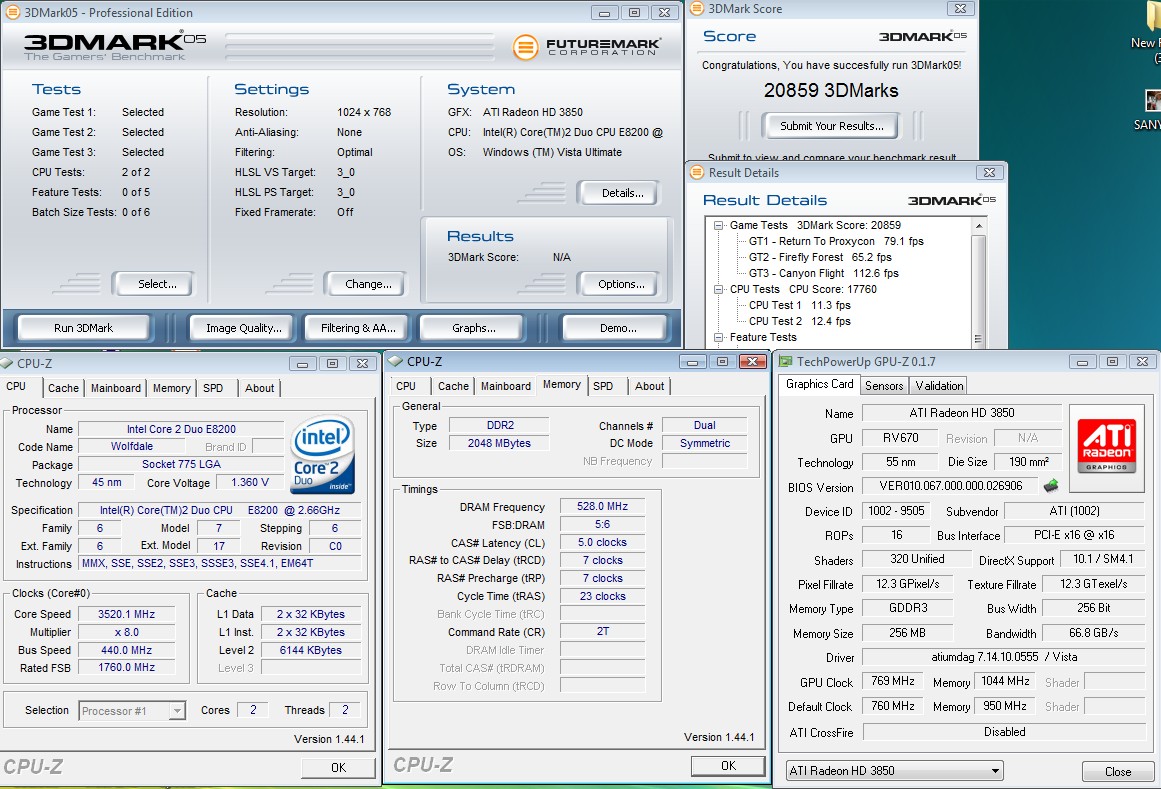Click the Intel Core 2 Duo logo
1161x789 pixels.
(321, 455)
